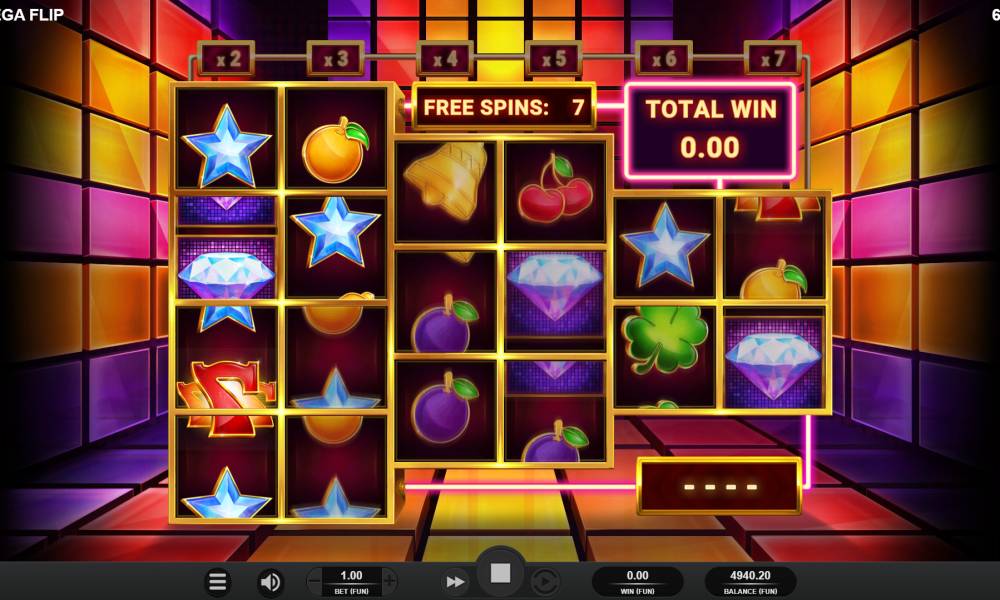Open the hamburger menu icon

point(217,582)
